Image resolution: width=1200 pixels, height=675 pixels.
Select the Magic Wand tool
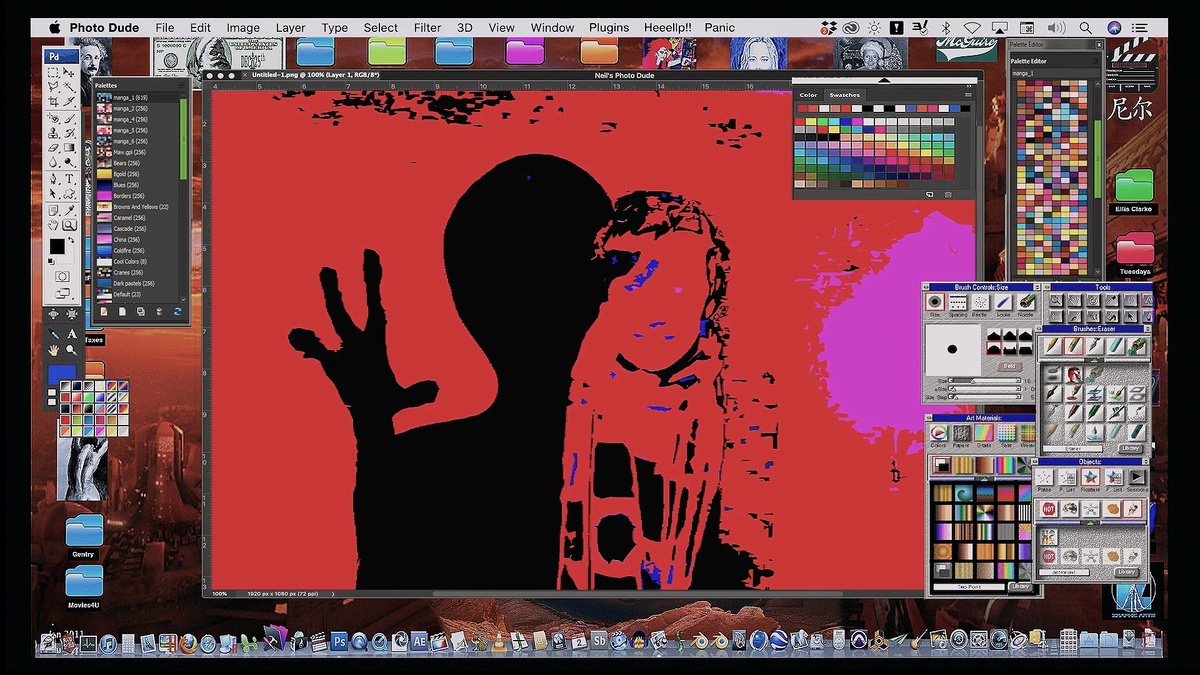(x=68, y=86)
